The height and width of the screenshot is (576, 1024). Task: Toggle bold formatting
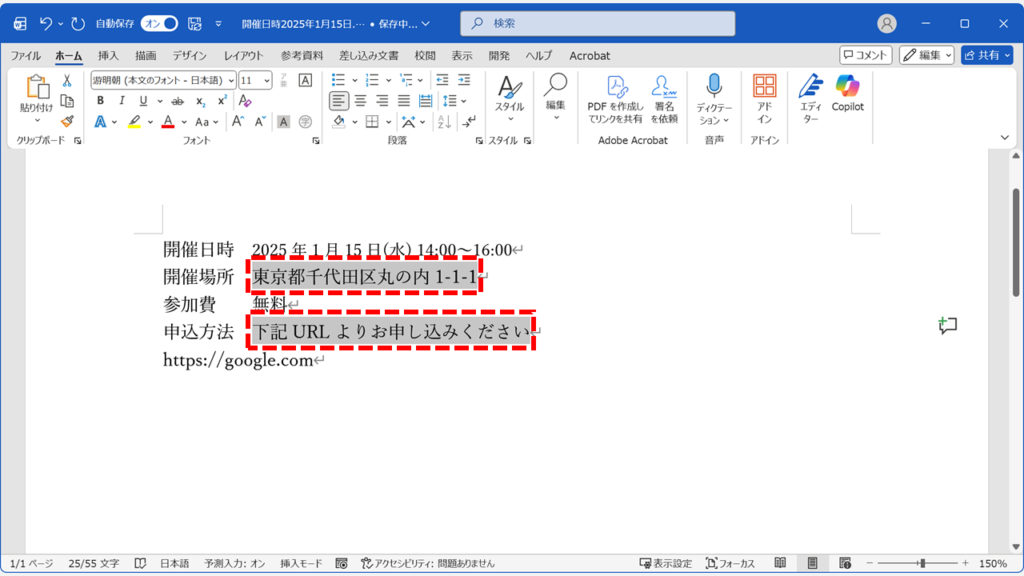(x=100, y=100)
